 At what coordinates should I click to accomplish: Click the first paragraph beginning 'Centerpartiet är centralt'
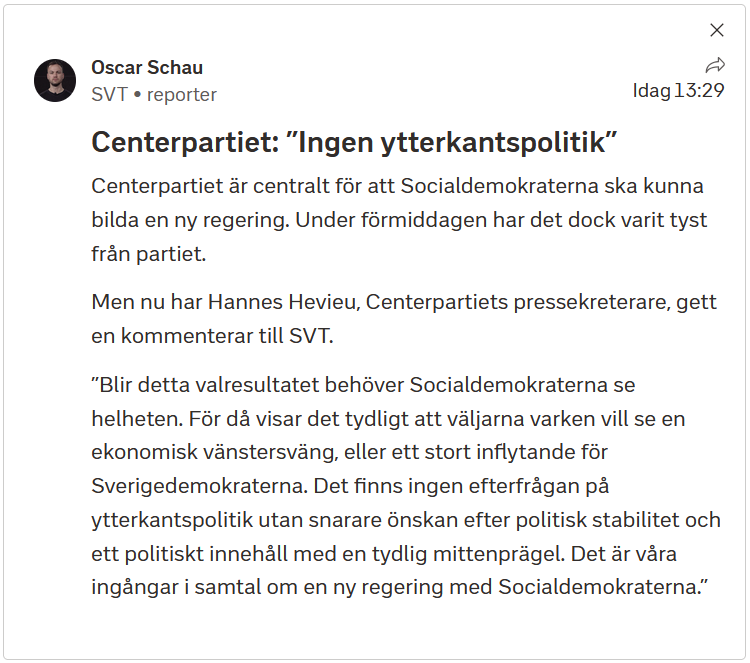point(399,220)
